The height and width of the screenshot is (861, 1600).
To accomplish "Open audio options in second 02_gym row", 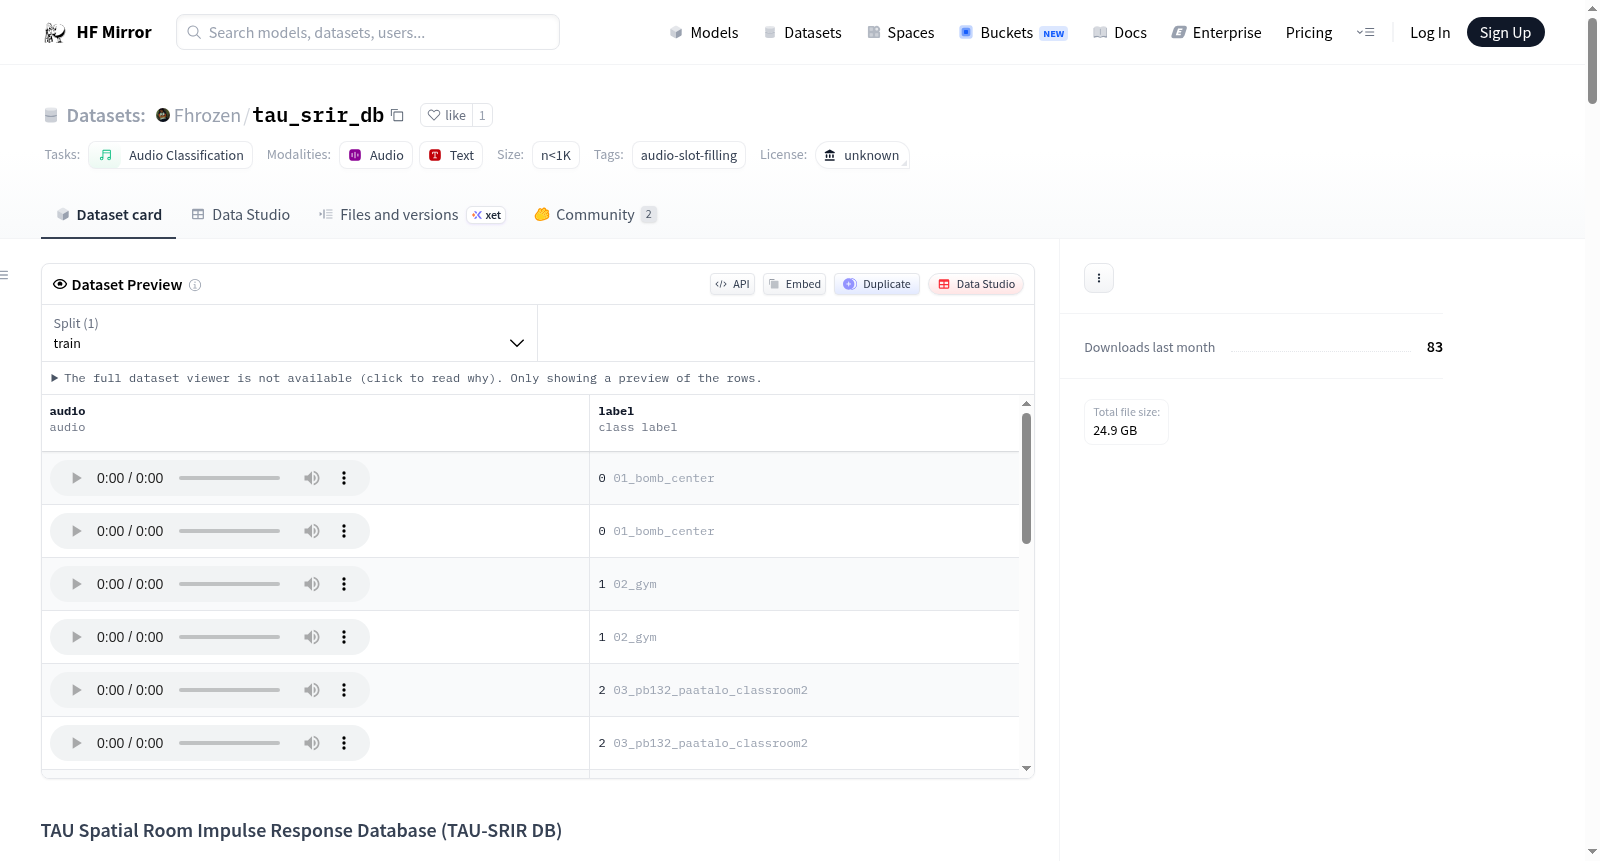I will pos(344,637).
